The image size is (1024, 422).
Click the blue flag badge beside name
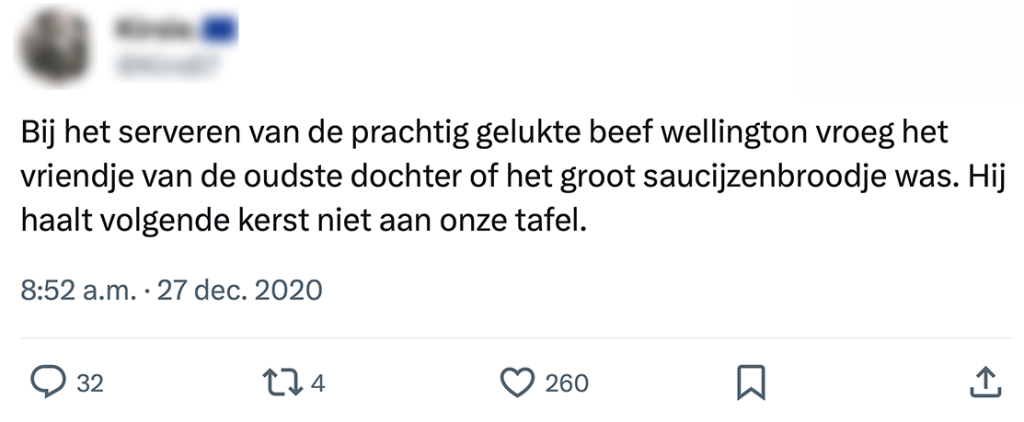[x=219, y=33]
